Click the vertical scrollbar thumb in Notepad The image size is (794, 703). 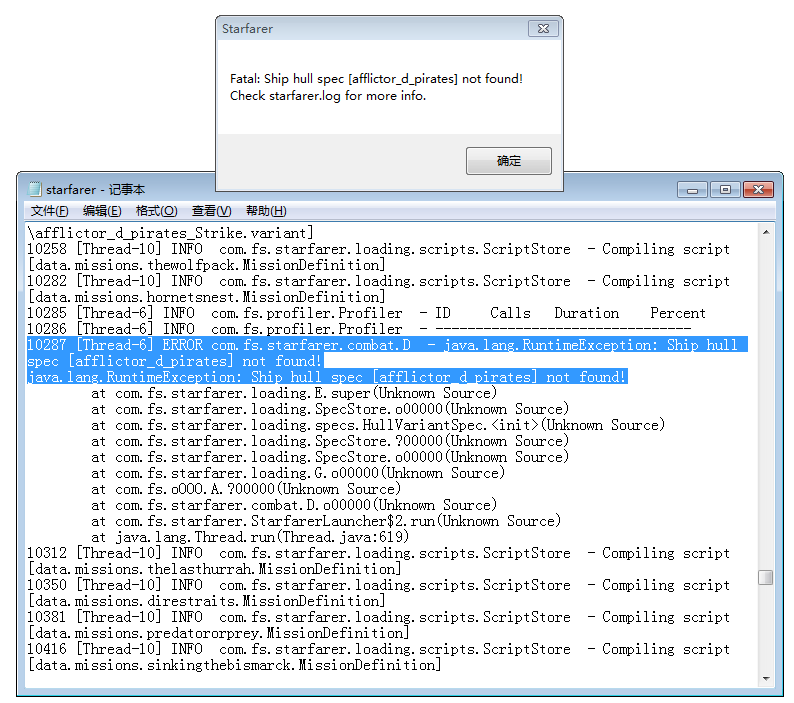click(x=765, y=577)
